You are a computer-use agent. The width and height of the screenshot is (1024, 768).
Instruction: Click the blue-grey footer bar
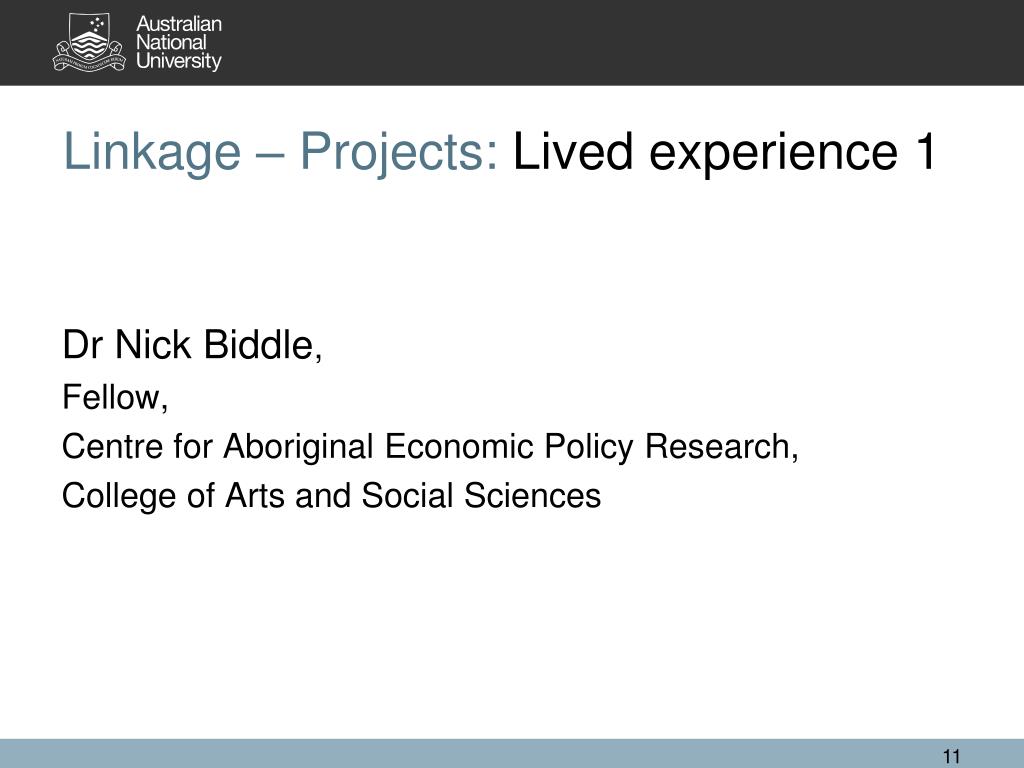[x=512, y=754]
